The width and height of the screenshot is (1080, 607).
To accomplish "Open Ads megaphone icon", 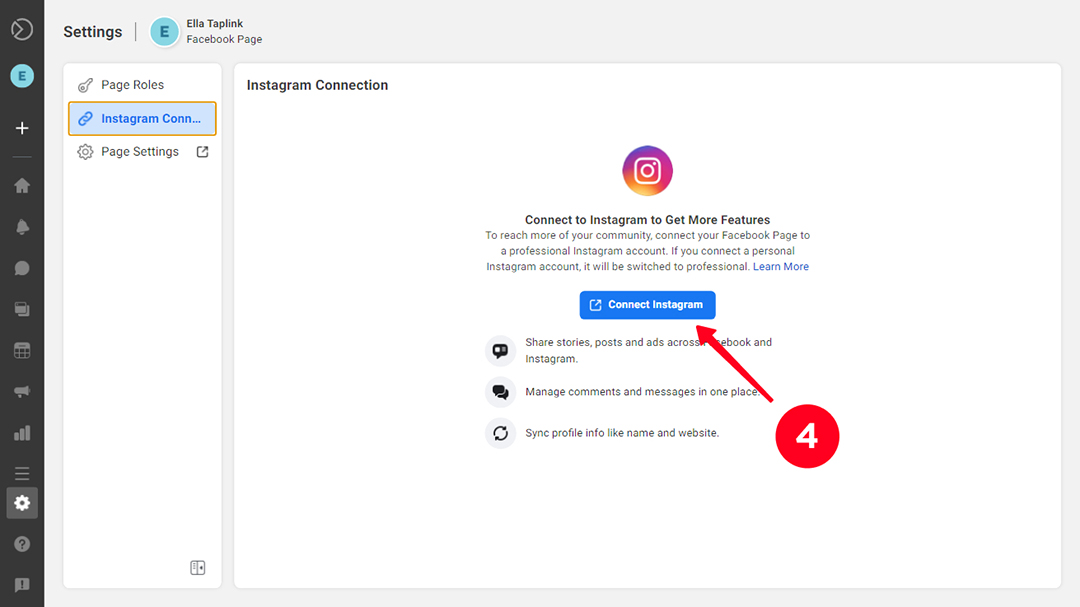I will point(22,392).
